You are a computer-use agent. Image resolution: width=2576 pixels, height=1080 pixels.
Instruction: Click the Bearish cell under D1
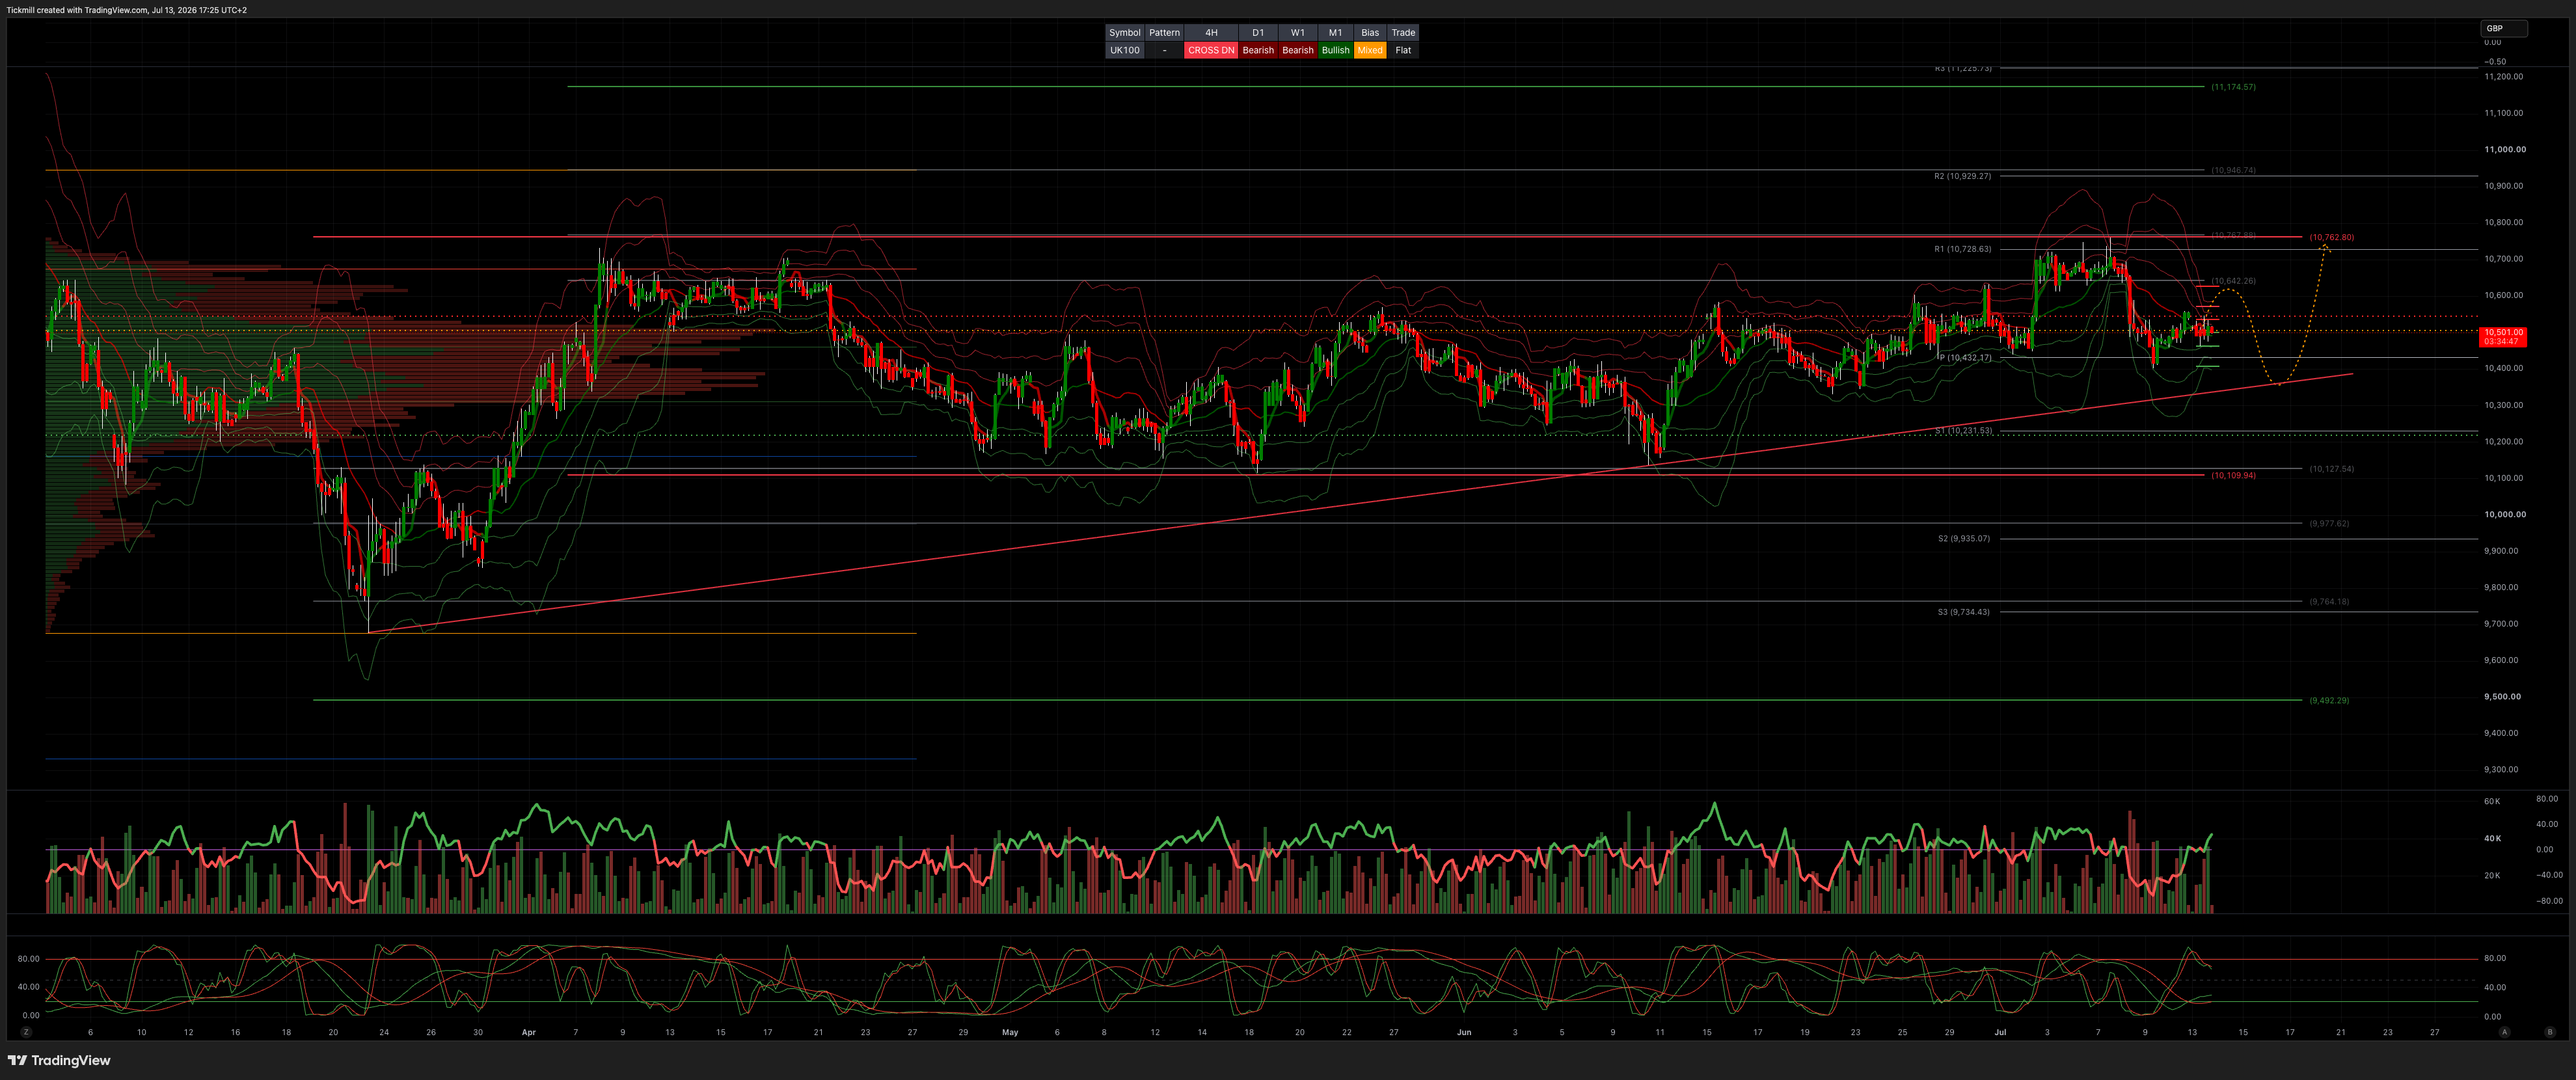(1258, 50)
